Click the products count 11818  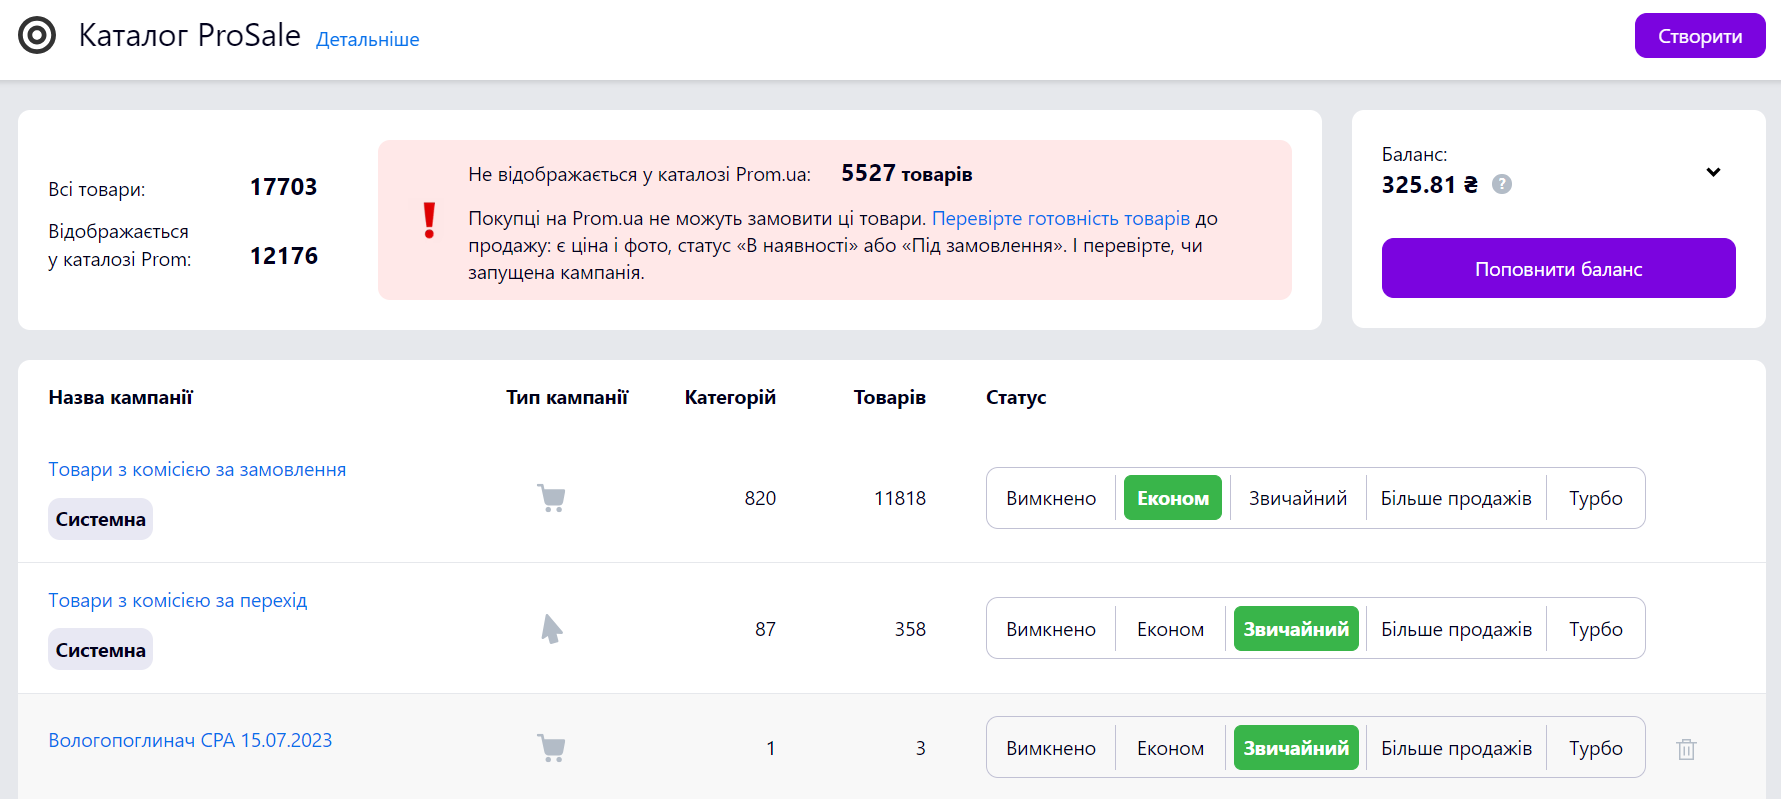click(899, 498)
